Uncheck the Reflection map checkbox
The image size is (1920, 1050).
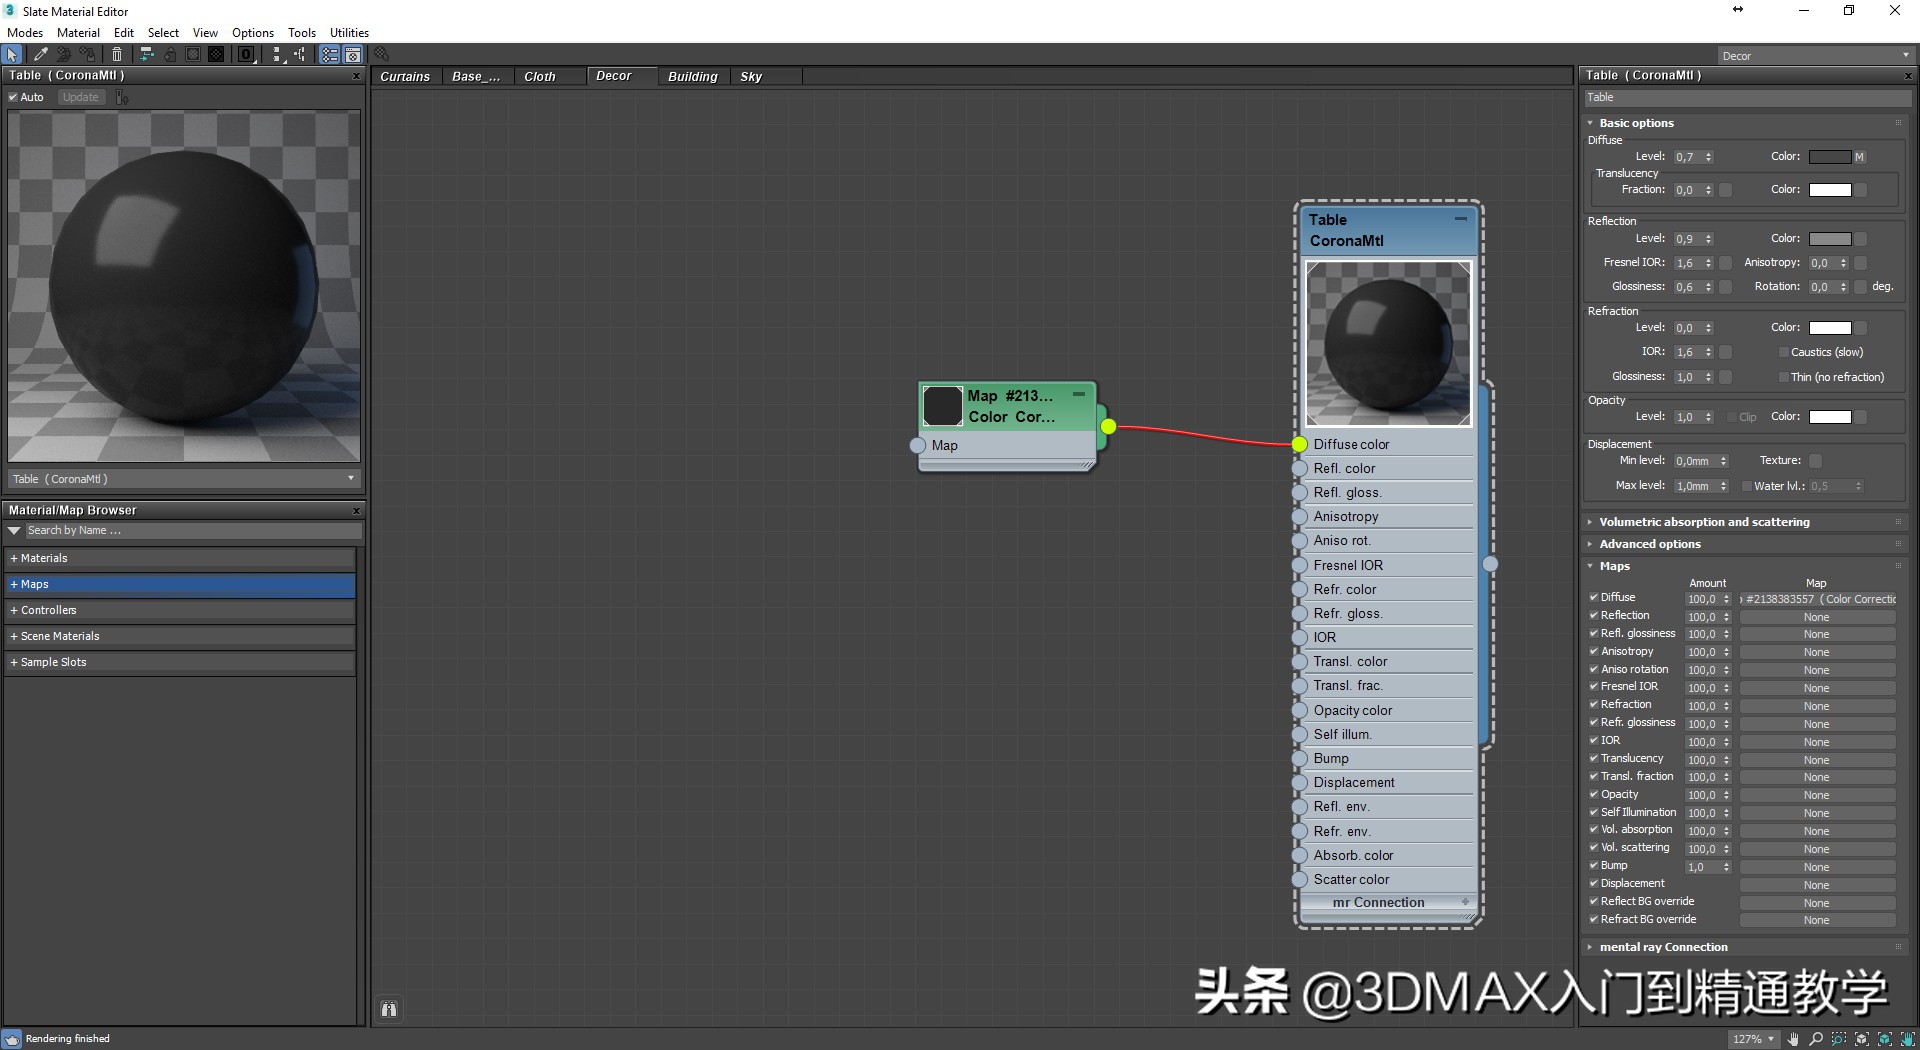[1594, 616]
